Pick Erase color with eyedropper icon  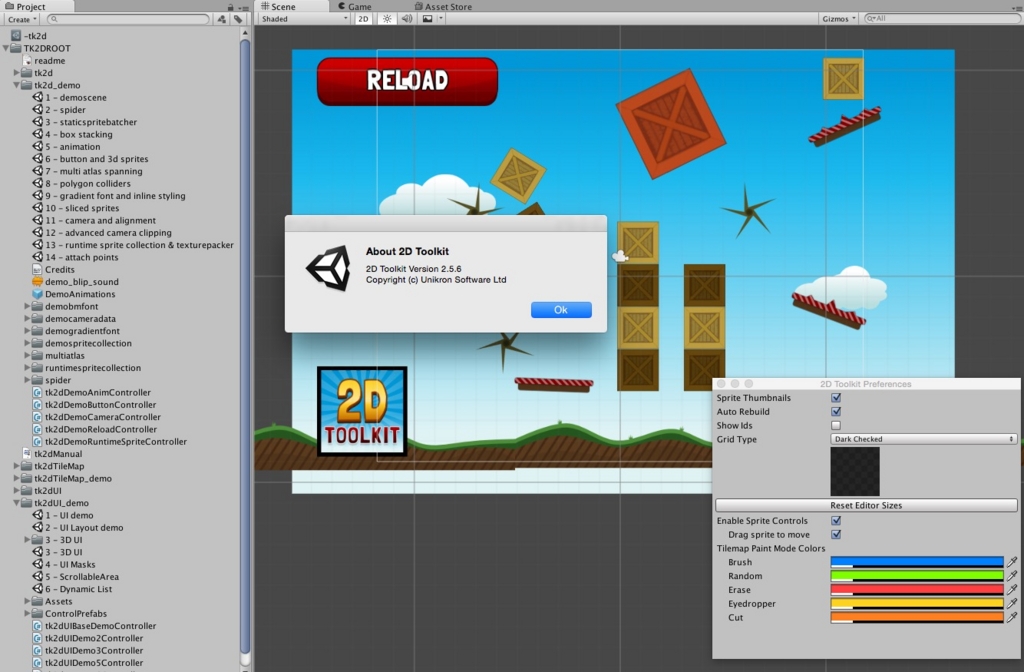(x=1012, y=589)
